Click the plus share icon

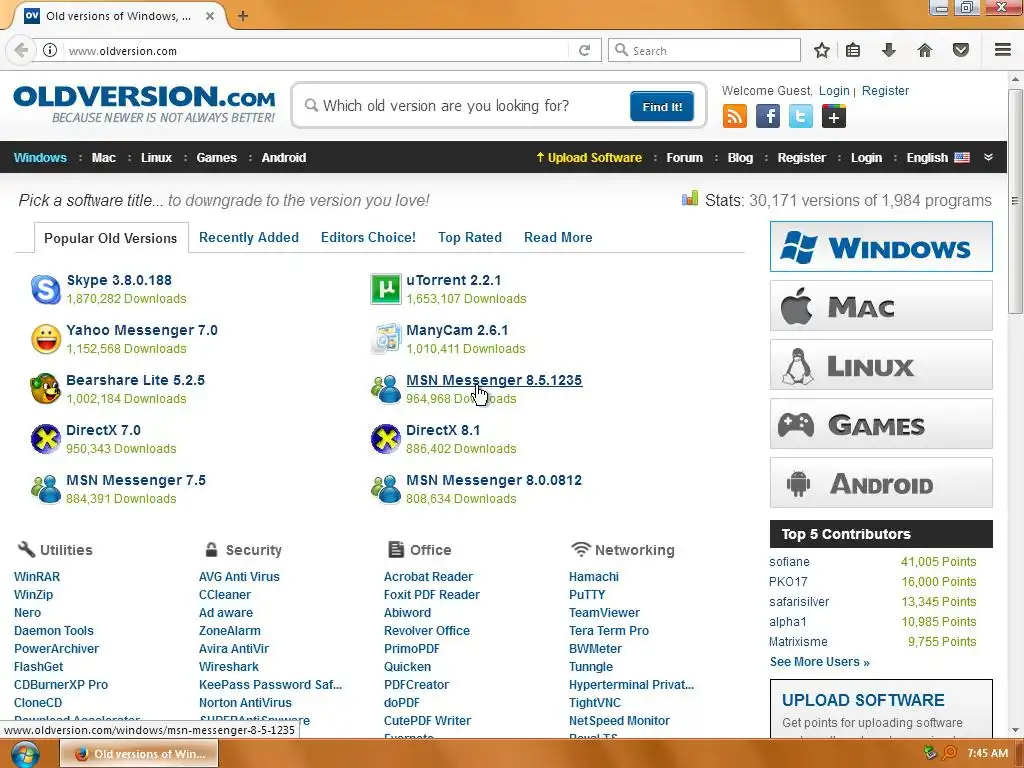[x=834, y=116]
